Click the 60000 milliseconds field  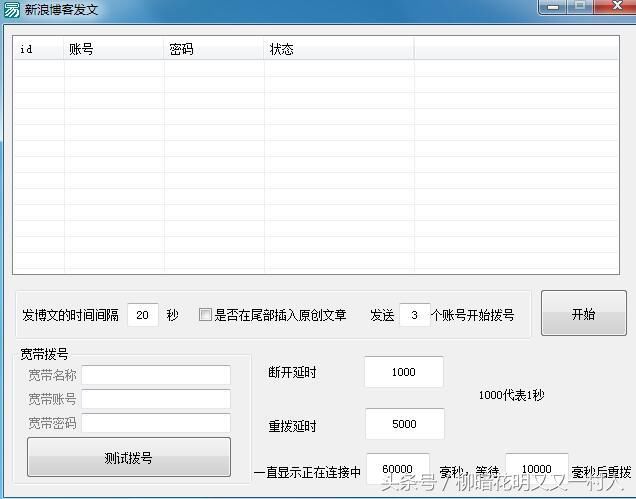pos(398,469)
